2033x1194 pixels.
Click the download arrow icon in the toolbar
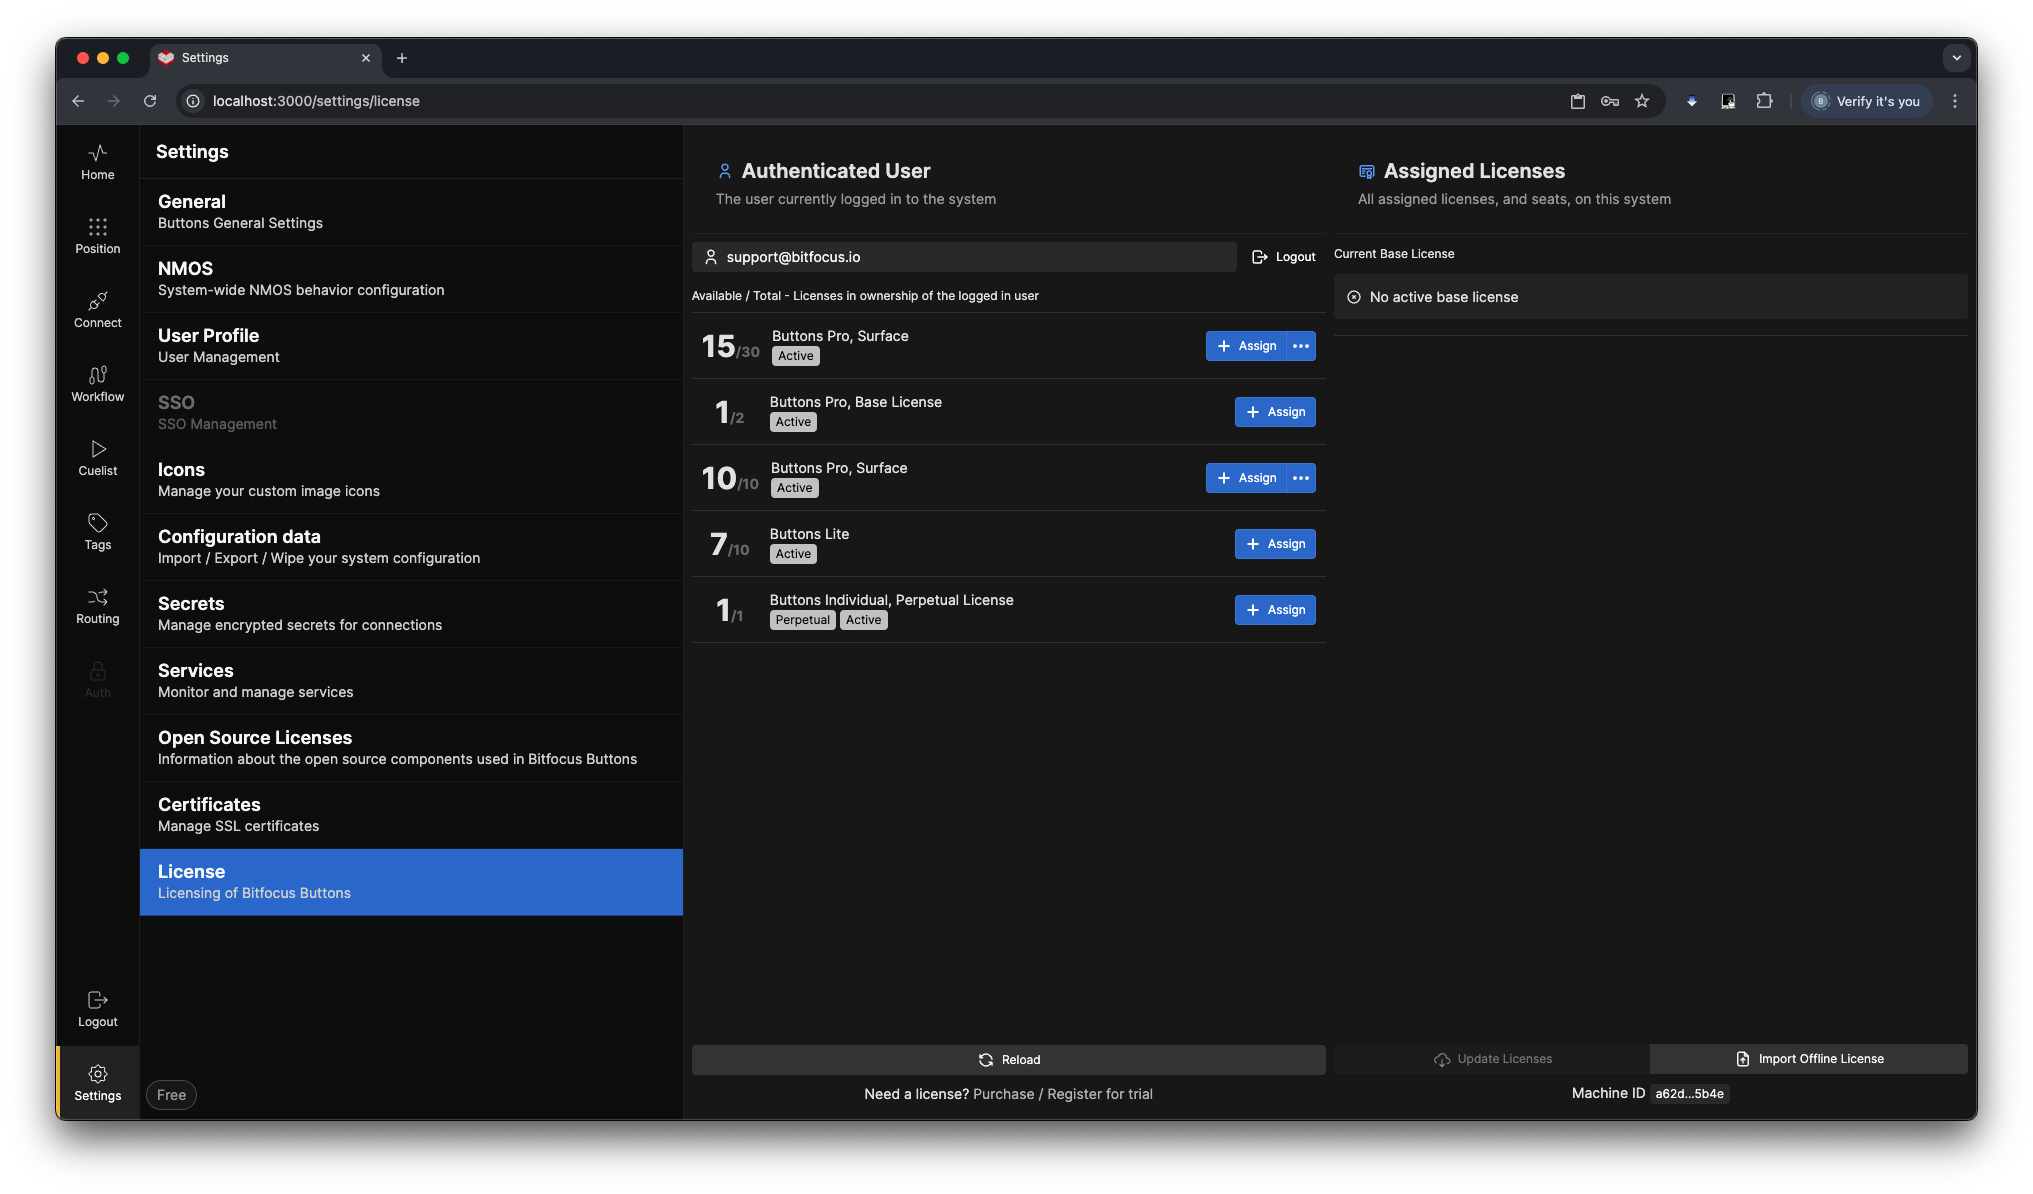1692,101
